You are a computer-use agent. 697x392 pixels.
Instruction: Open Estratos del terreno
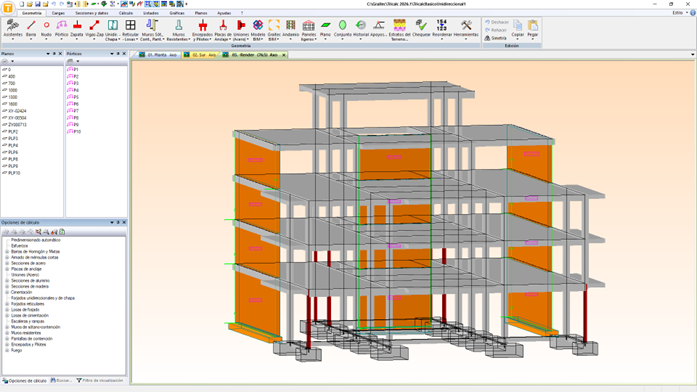pyautogui.click(x=399, y=29)
